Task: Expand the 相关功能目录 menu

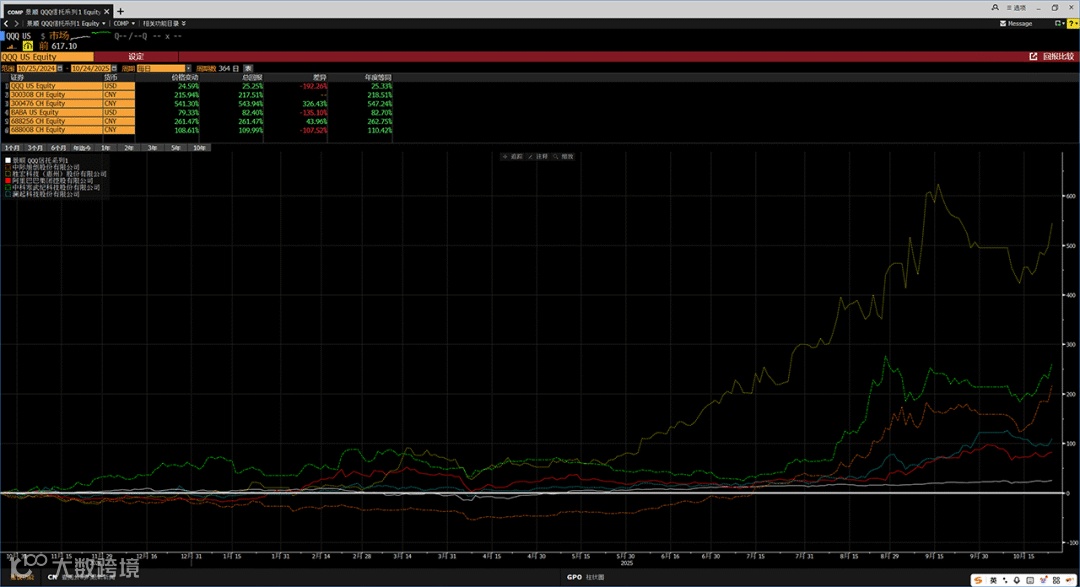Action: tap(164, 23)
